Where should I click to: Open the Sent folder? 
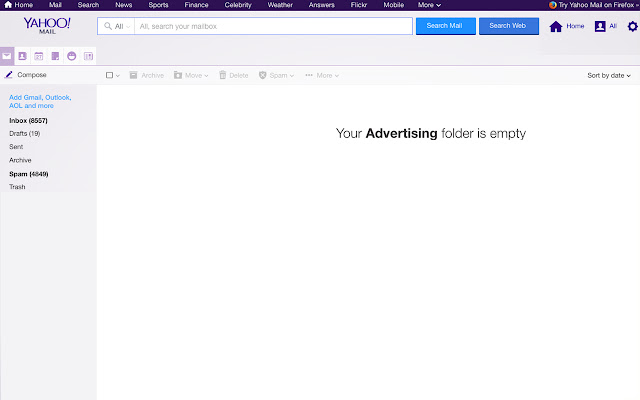[x=16, y=147]
